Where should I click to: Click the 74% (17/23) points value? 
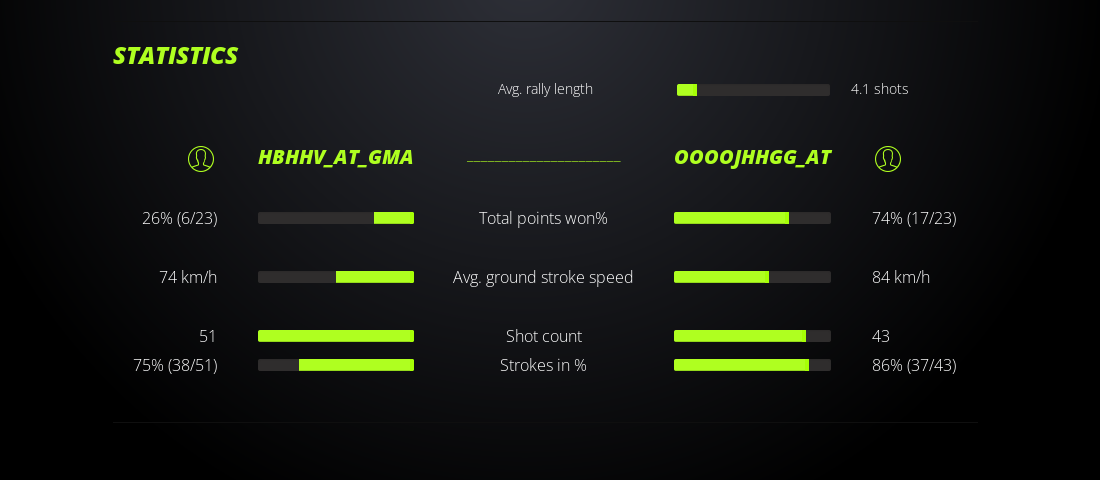[x=914, y=218]
